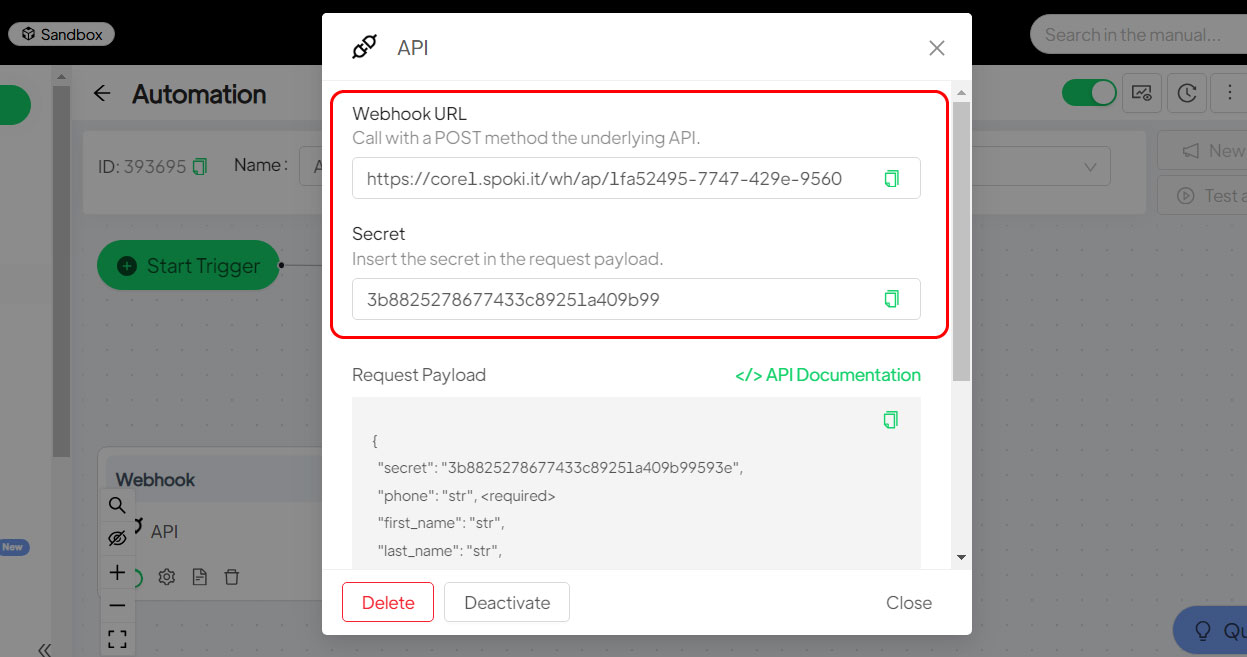Open the history clock icon in the header
This screenshot has width=1247, height=657.
(x=1186, y=93)
